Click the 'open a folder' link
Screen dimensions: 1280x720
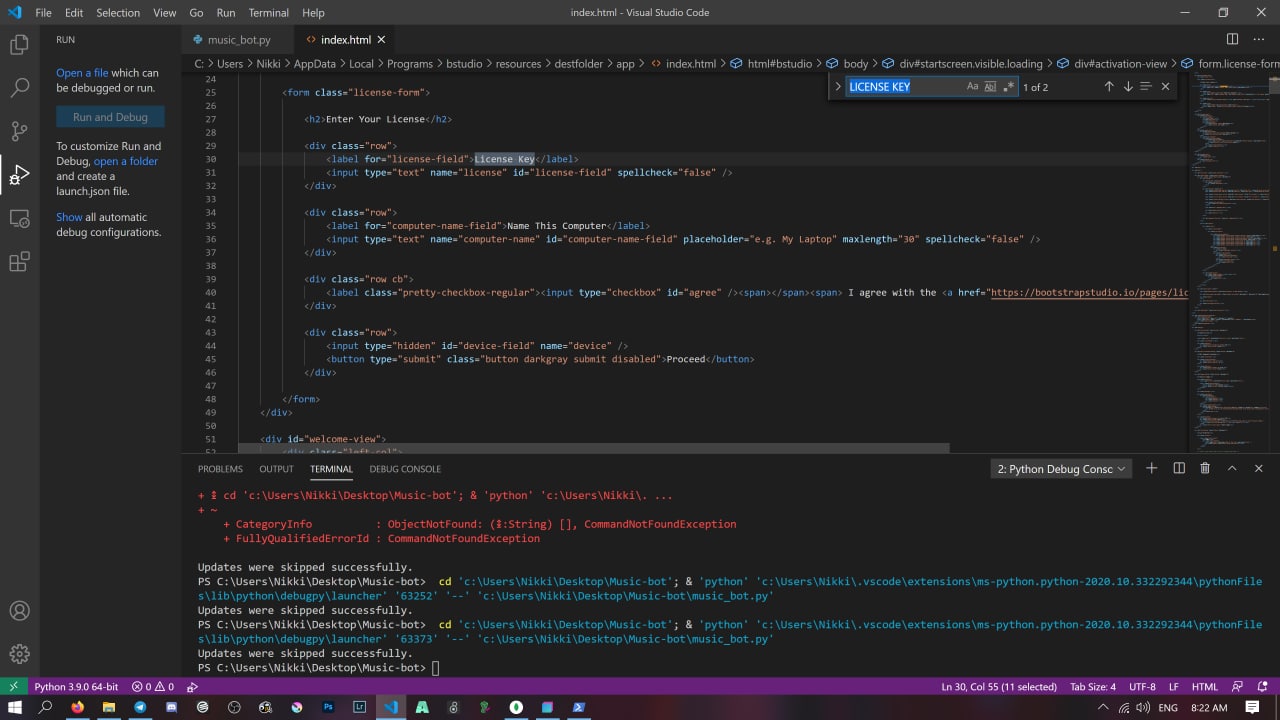(x=126, y=161)
